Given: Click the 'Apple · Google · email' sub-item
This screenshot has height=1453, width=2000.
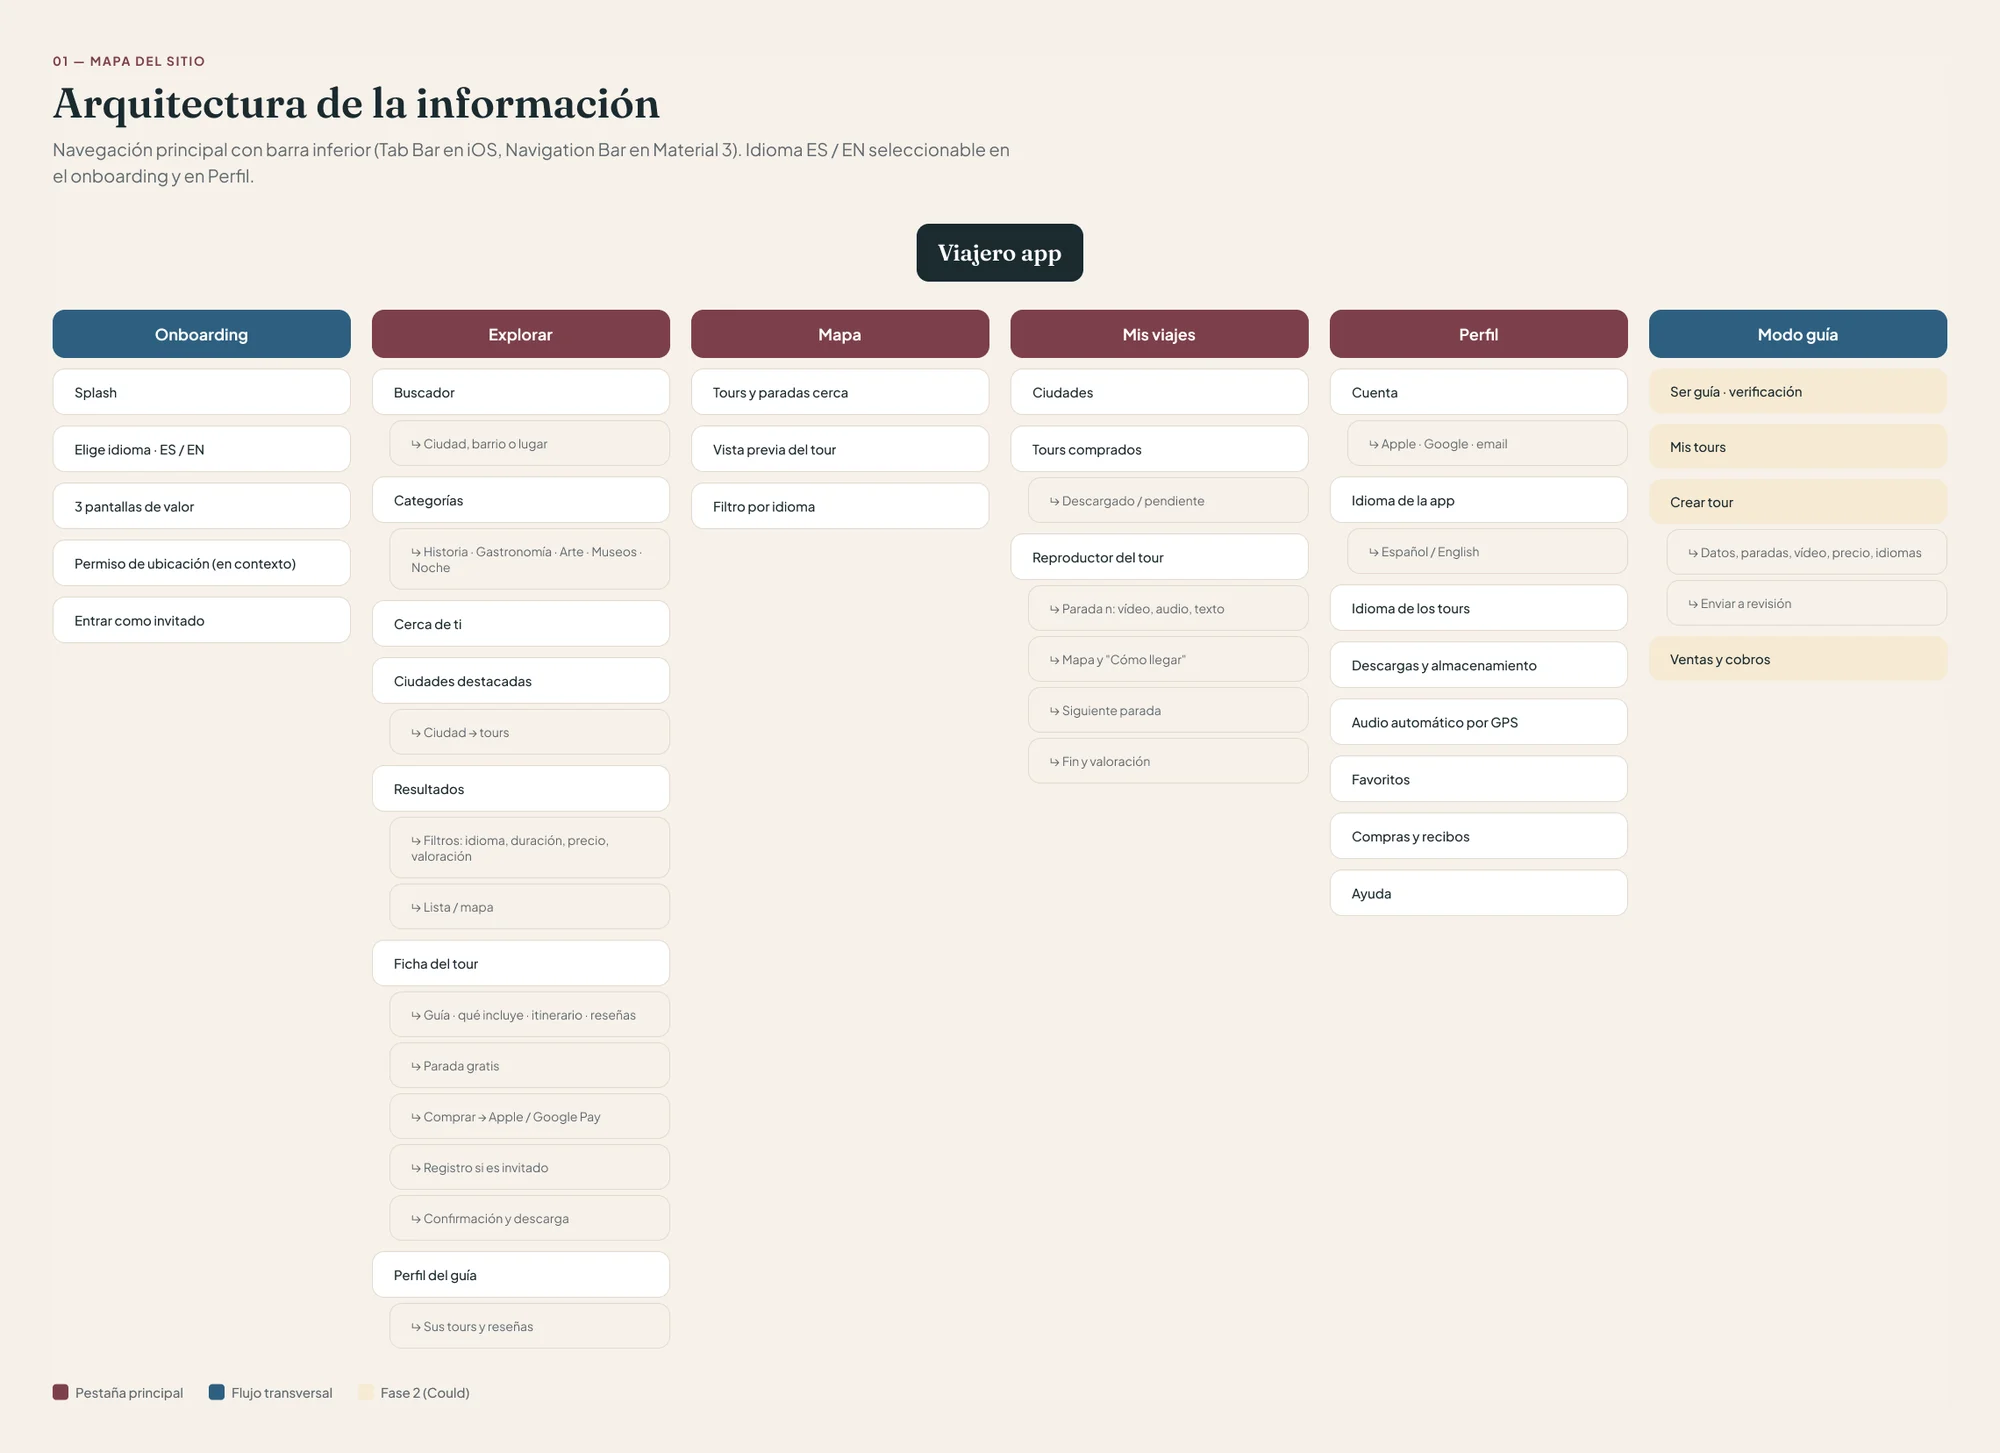Looking at the screenshot, I should coord(1487,443).
